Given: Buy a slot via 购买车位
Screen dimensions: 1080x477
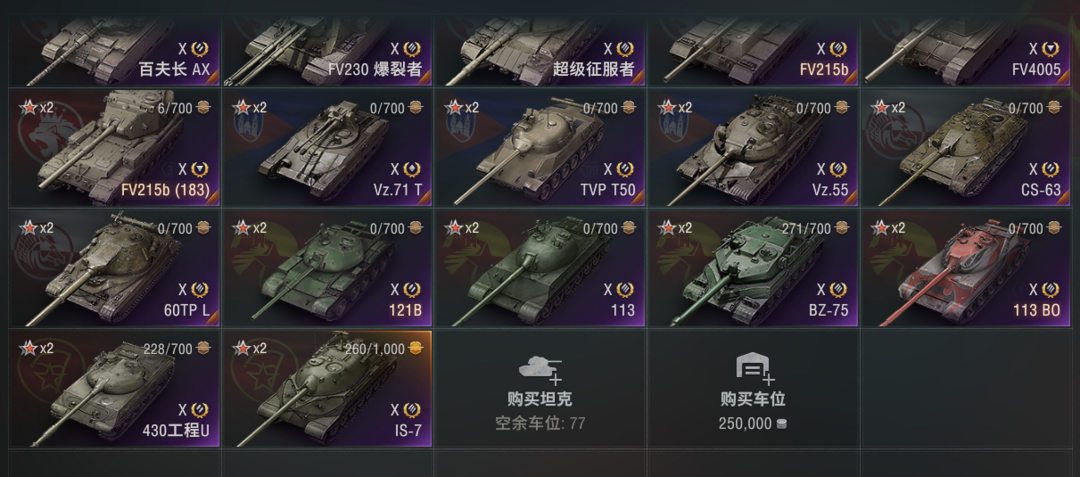Looking at the screenshot, I should point(753,389).
